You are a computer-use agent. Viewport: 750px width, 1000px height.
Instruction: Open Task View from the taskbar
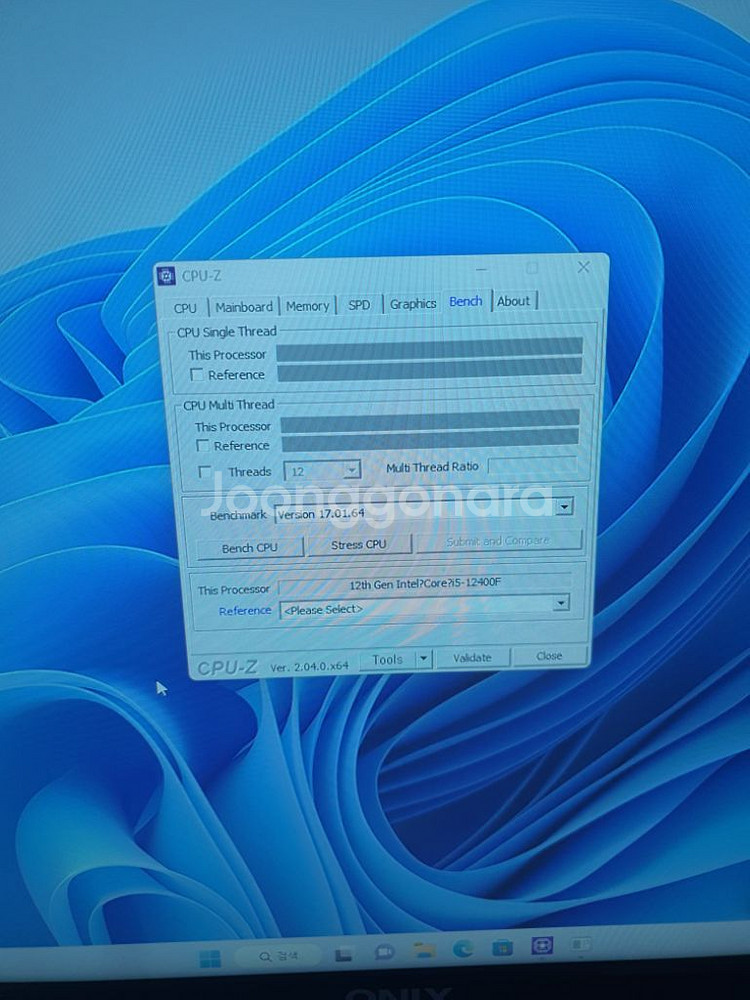(344, 955)
